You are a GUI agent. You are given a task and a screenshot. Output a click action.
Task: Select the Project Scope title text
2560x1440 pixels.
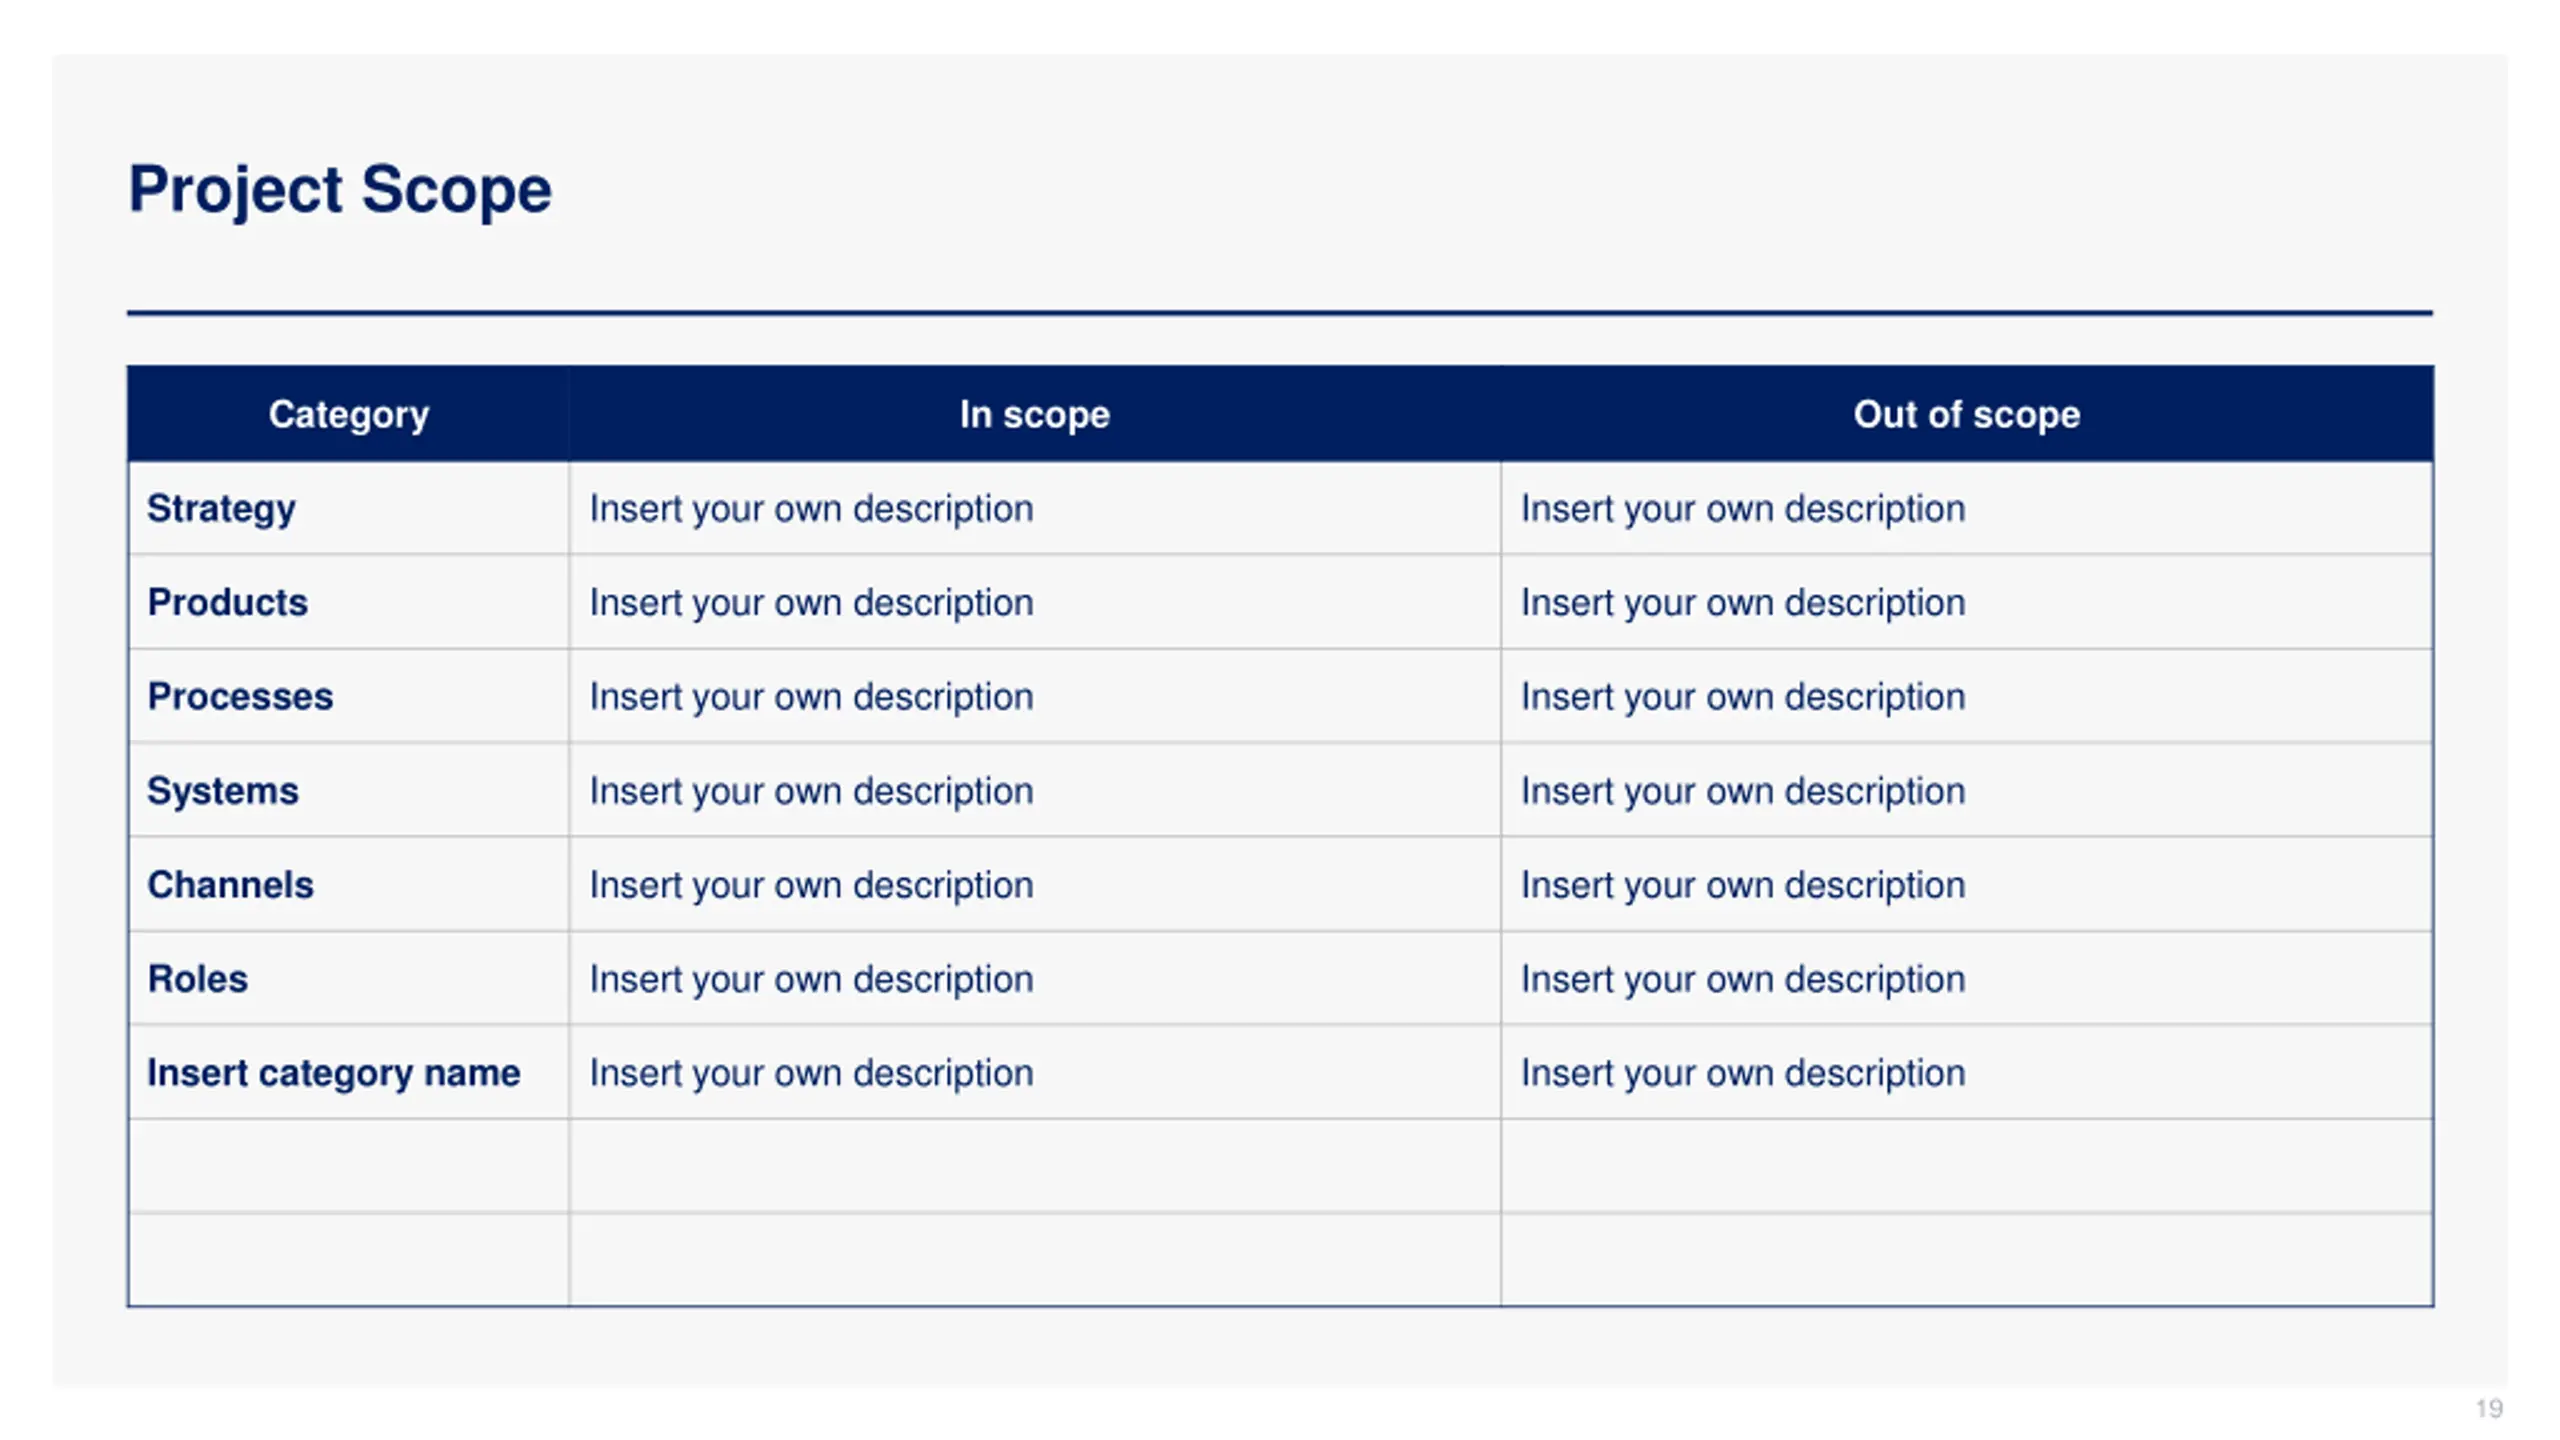tap(340, 190)
